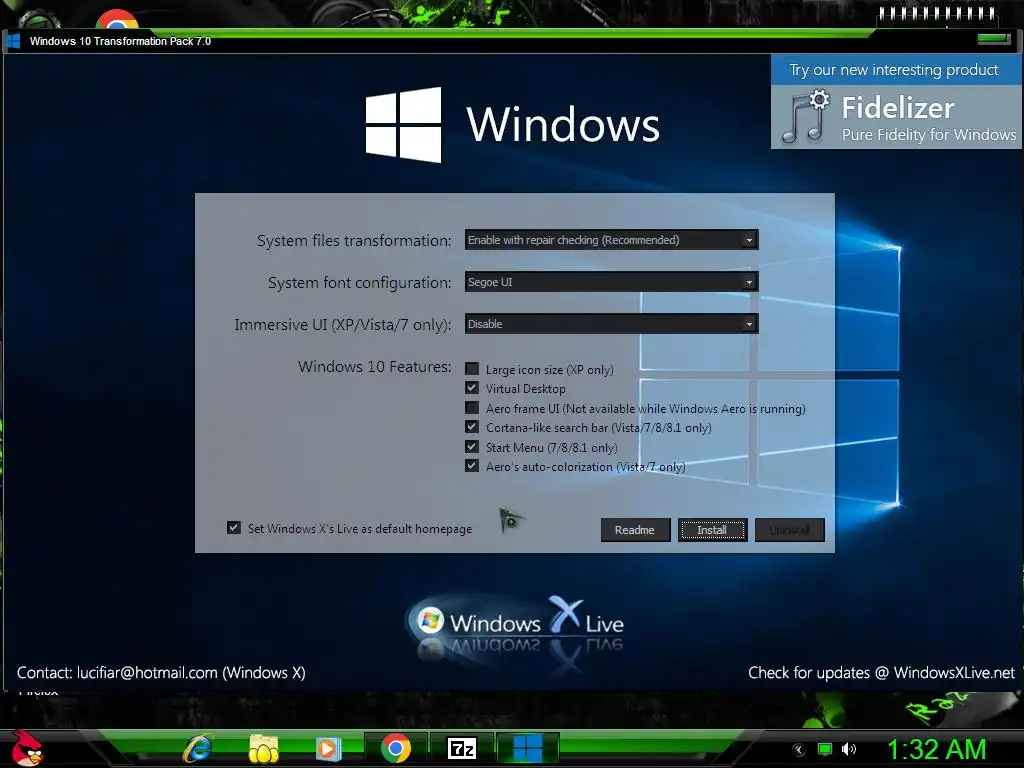The image size is (1024, 768).
Task: Click the Uninstall button
Action: pyautogui.click(x=790, y=530)
